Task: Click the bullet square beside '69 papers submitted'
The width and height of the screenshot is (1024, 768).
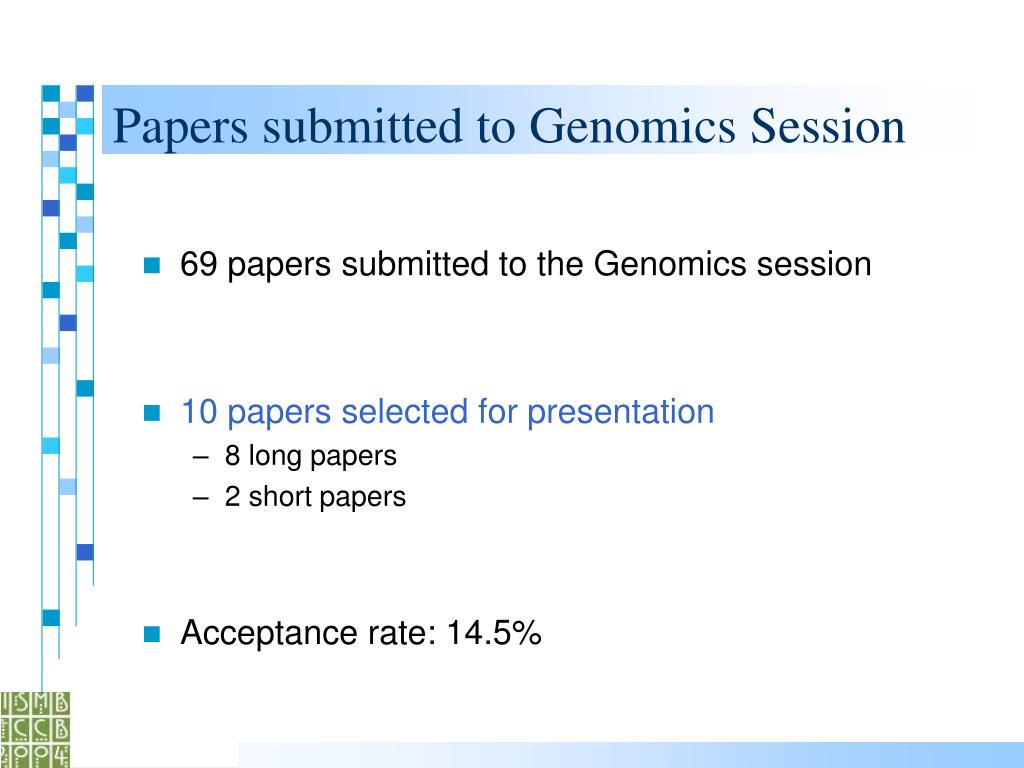Action: [x=152, y=265]
